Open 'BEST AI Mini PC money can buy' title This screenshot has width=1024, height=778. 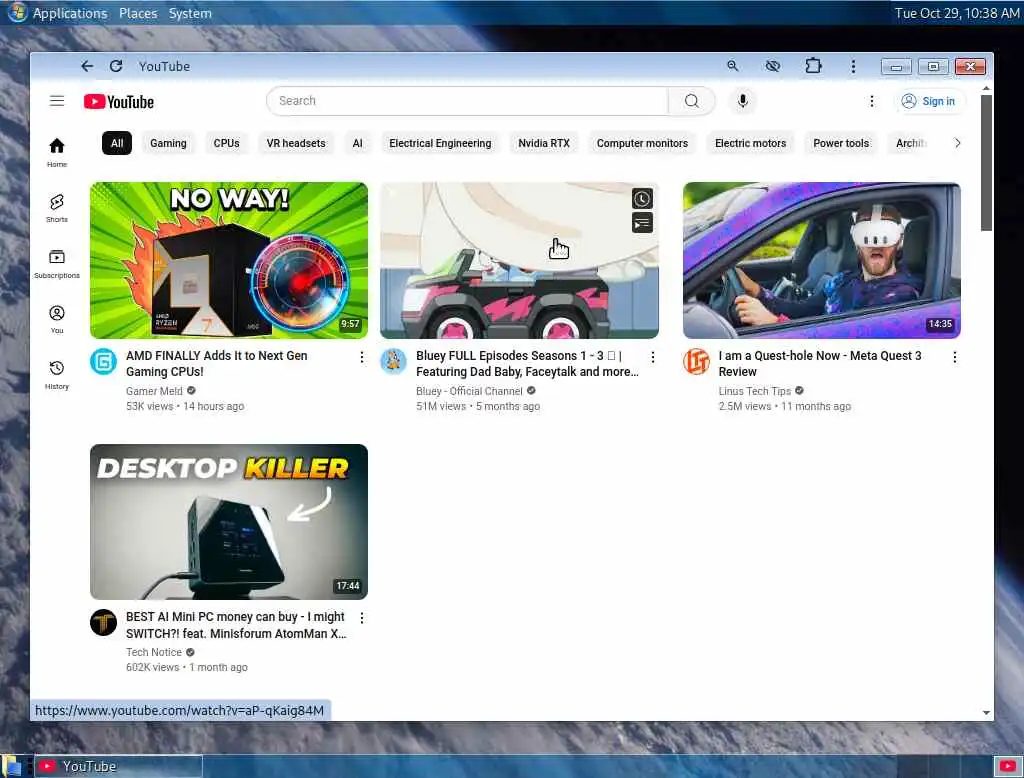(x=236, y=624)
